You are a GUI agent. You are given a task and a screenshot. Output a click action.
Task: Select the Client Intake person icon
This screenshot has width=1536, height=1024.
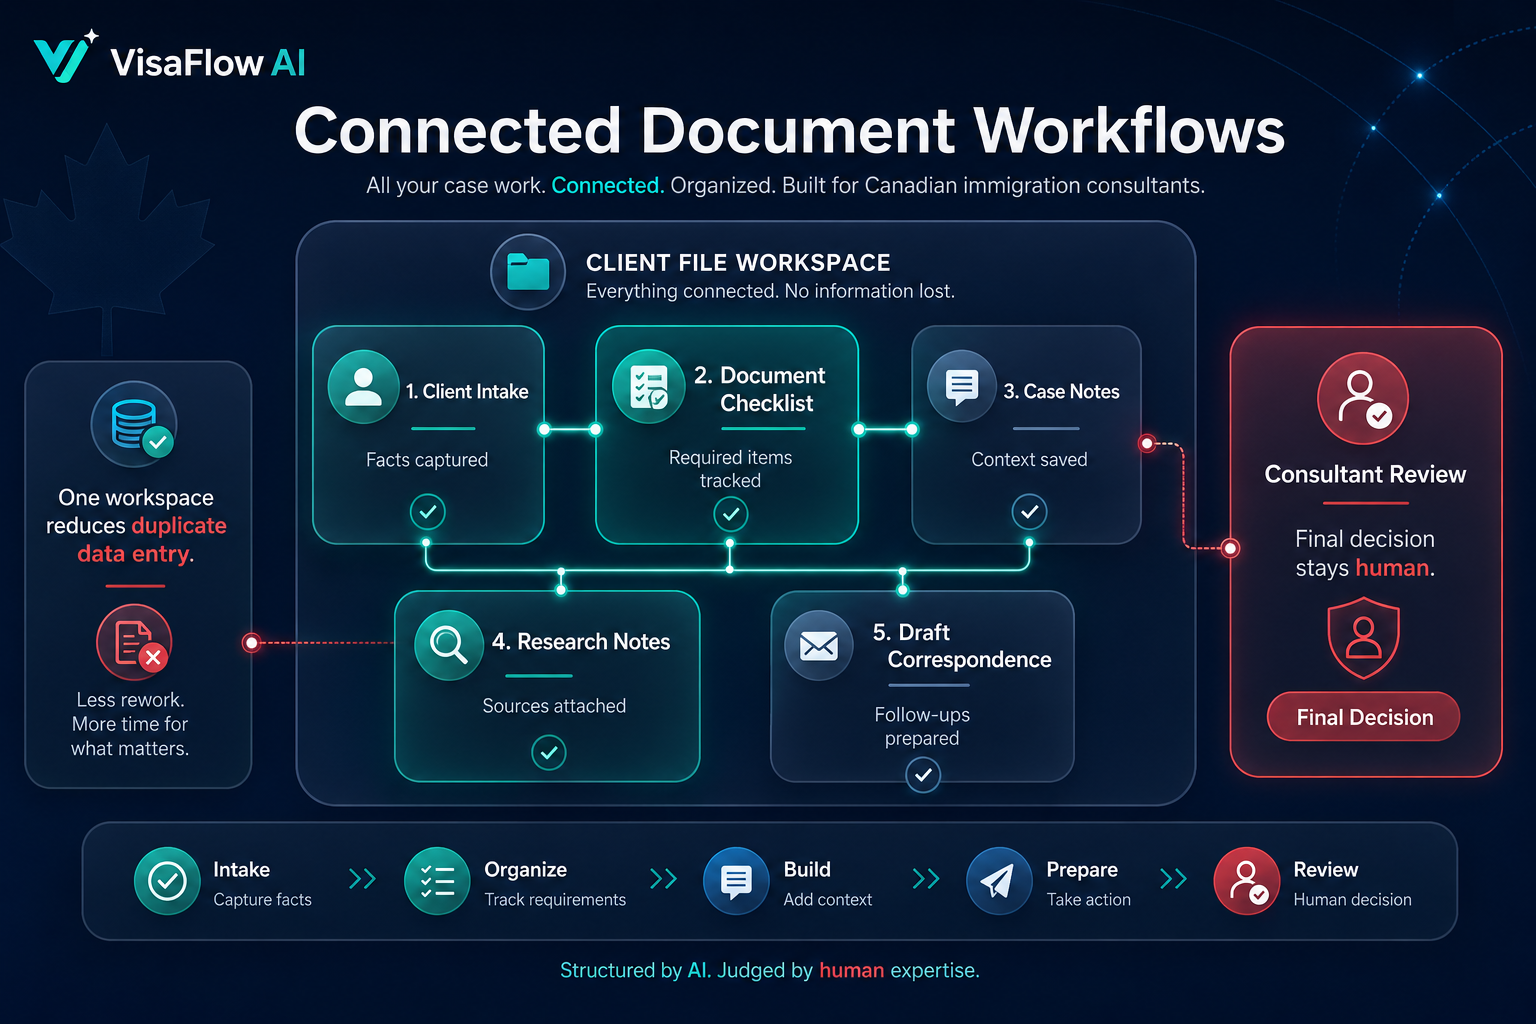coord(363,387)
